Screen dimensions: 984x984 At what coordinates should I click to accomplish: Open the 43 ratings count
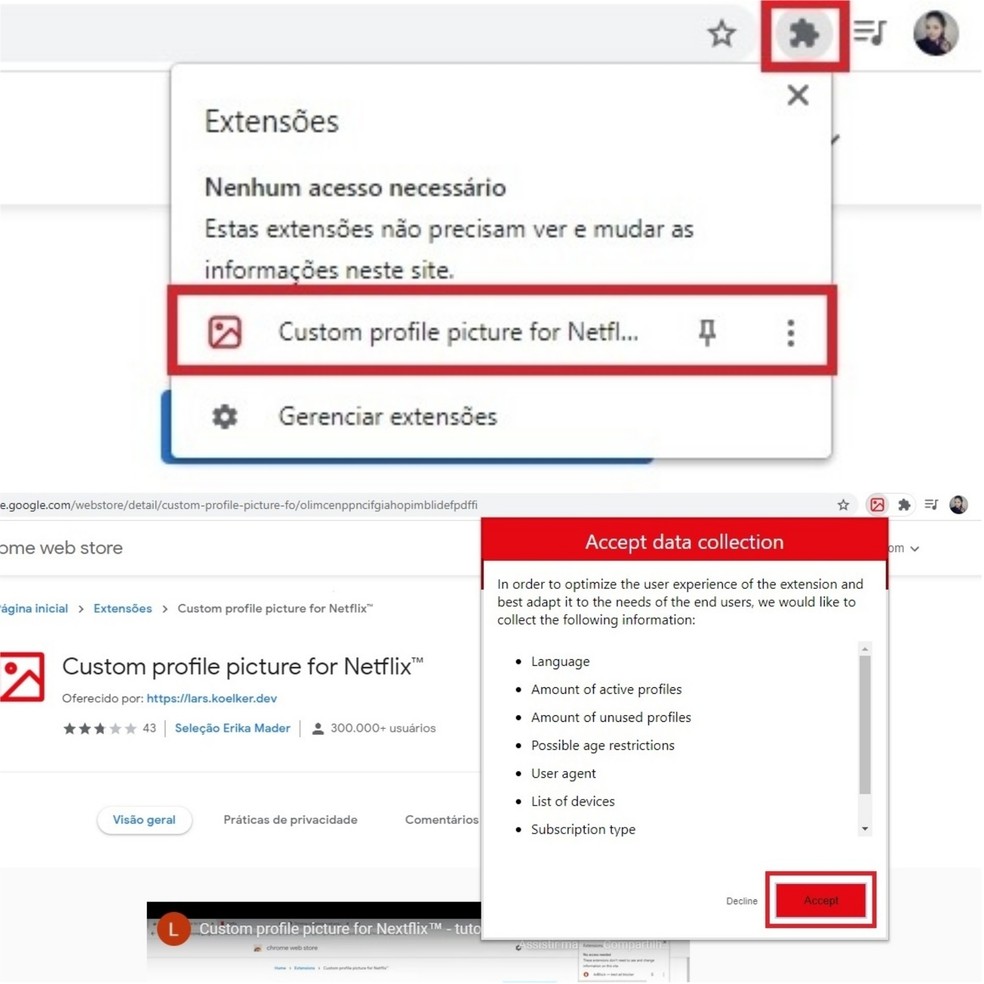pos(149,729)
